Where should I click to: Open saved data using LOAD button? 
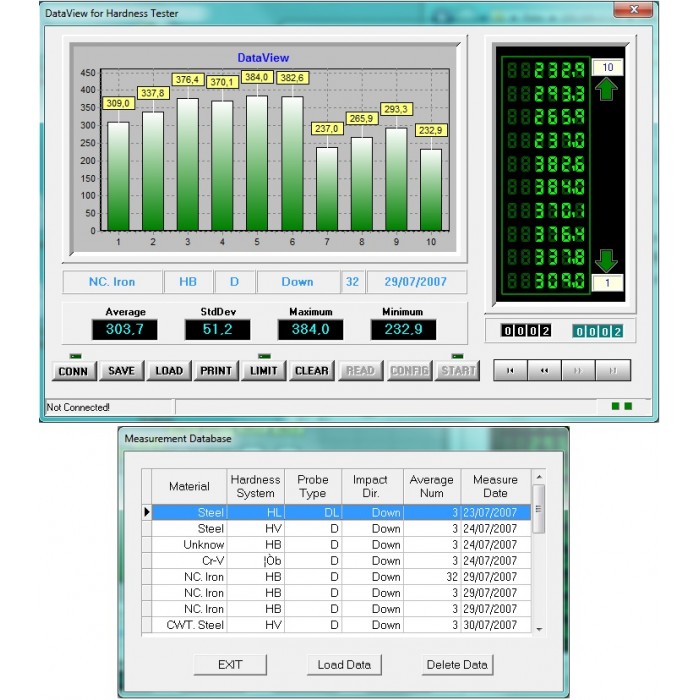(x=169, y=371)
